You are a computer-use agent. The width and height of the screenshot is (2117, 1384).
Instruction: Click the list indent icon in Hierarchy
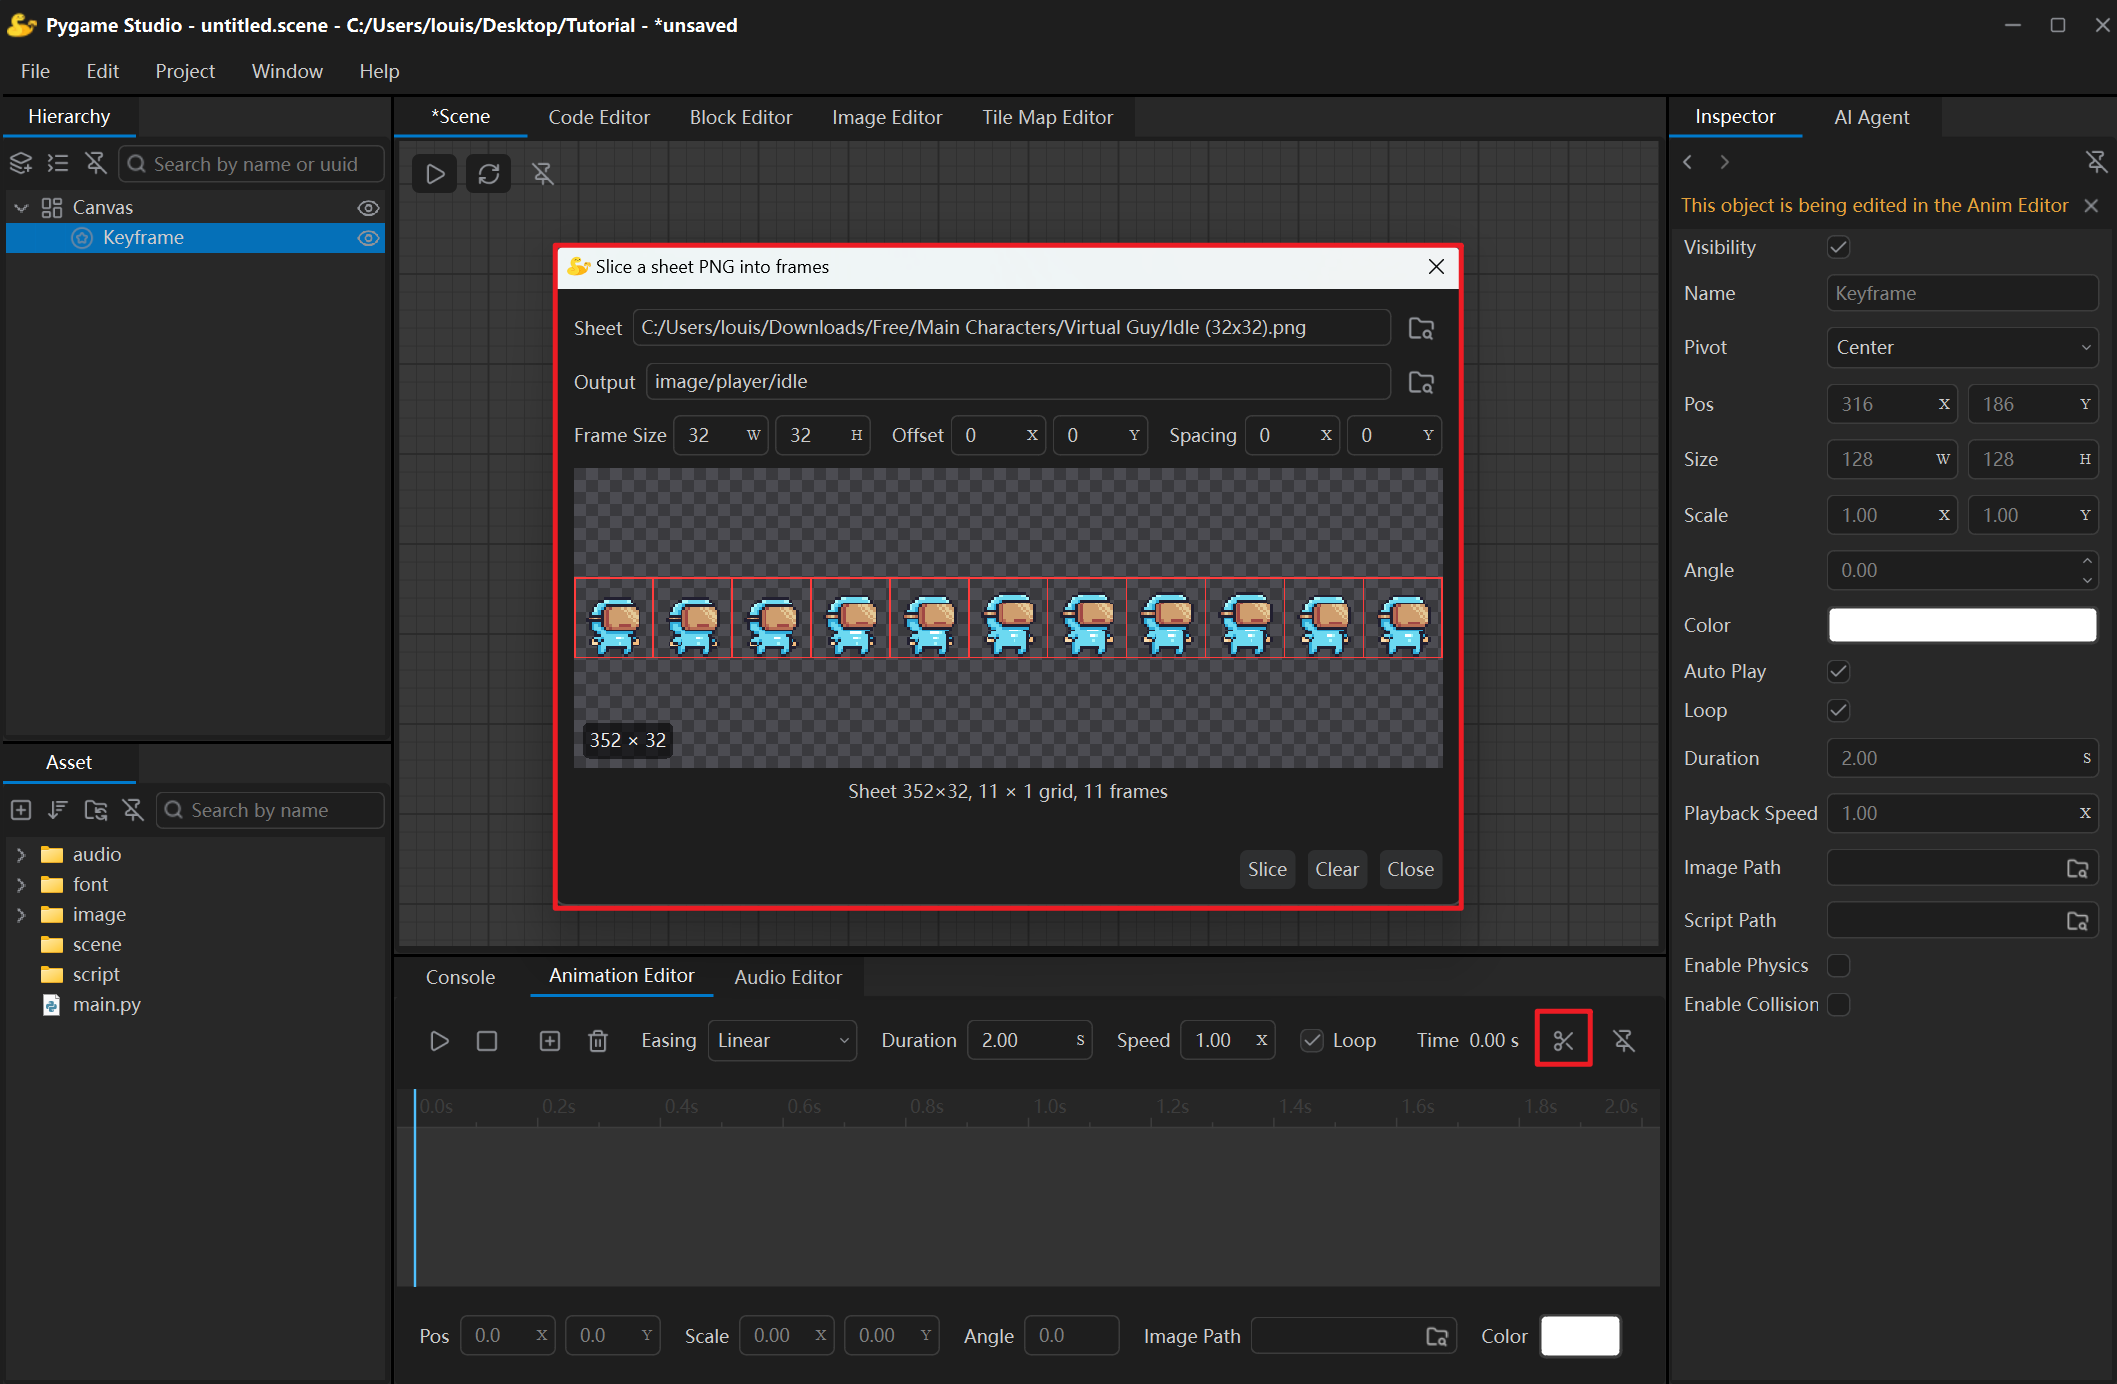click(58, 163)
